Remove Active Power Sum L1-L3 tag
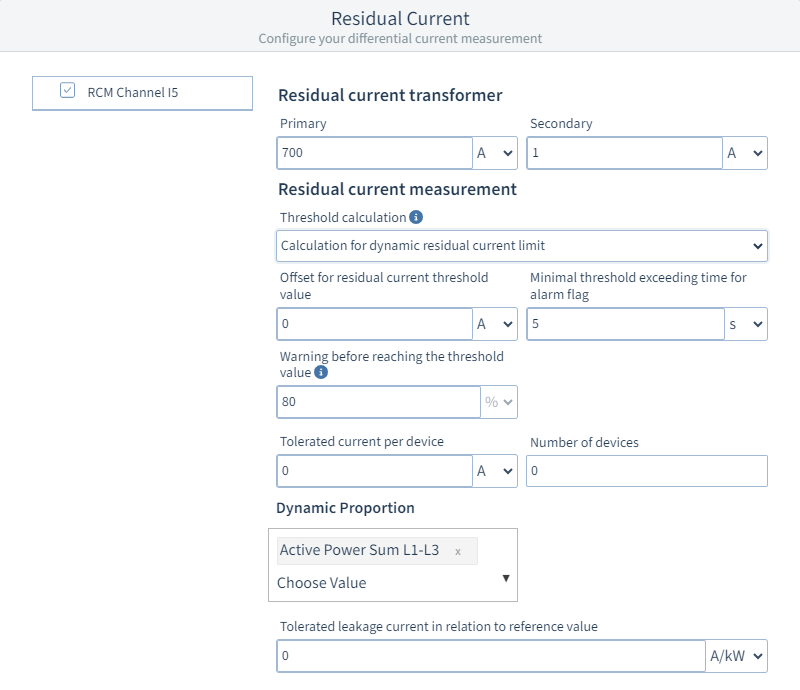The height and width of the screenshot is (690, 800). coord(458,551)
